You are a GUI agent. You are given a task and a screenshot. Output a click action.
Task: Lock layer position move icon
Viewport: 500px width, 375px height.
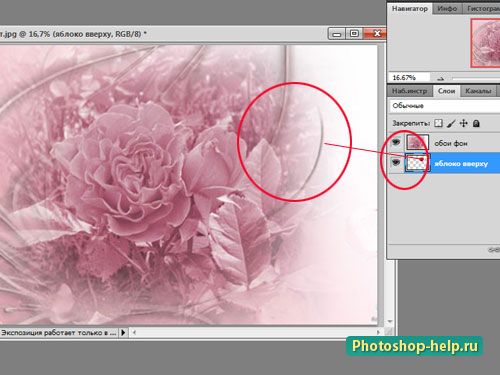pos(464,123)
